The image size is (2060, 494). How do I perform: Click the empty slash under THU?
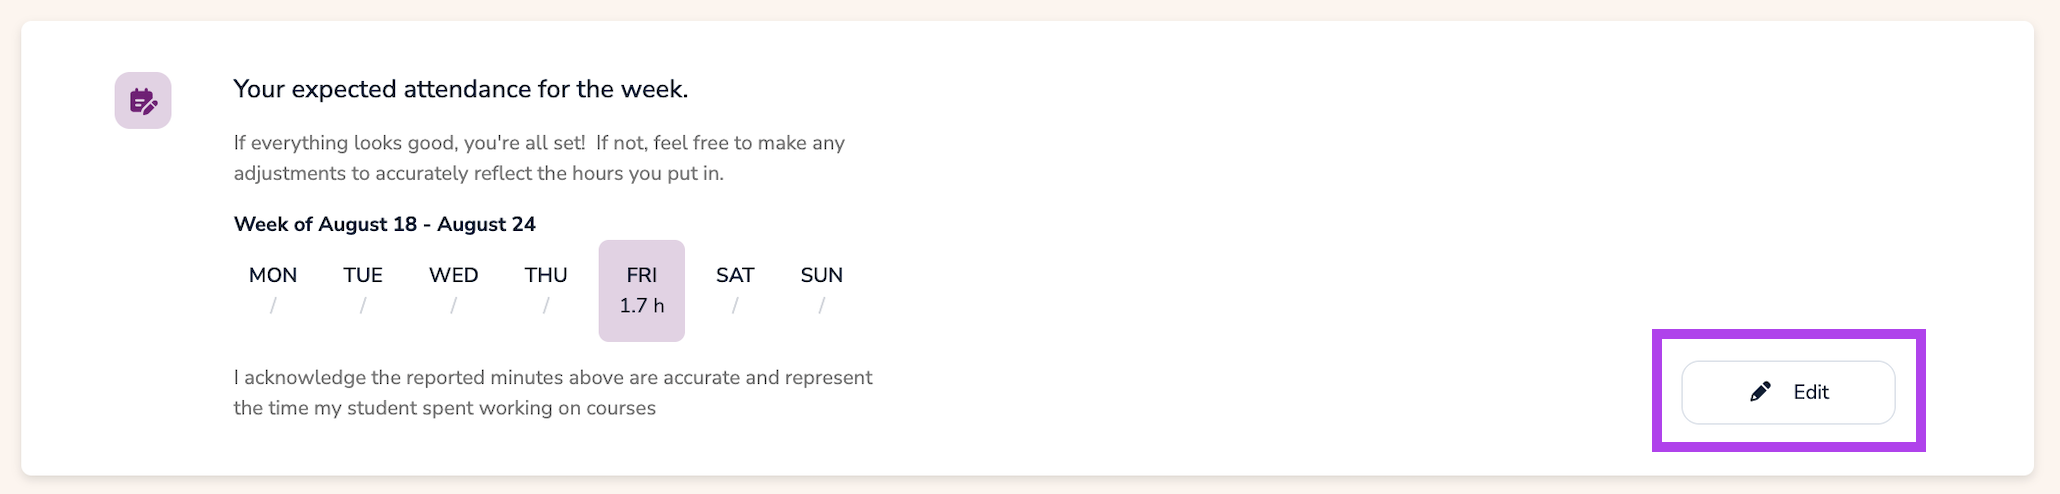546,306
